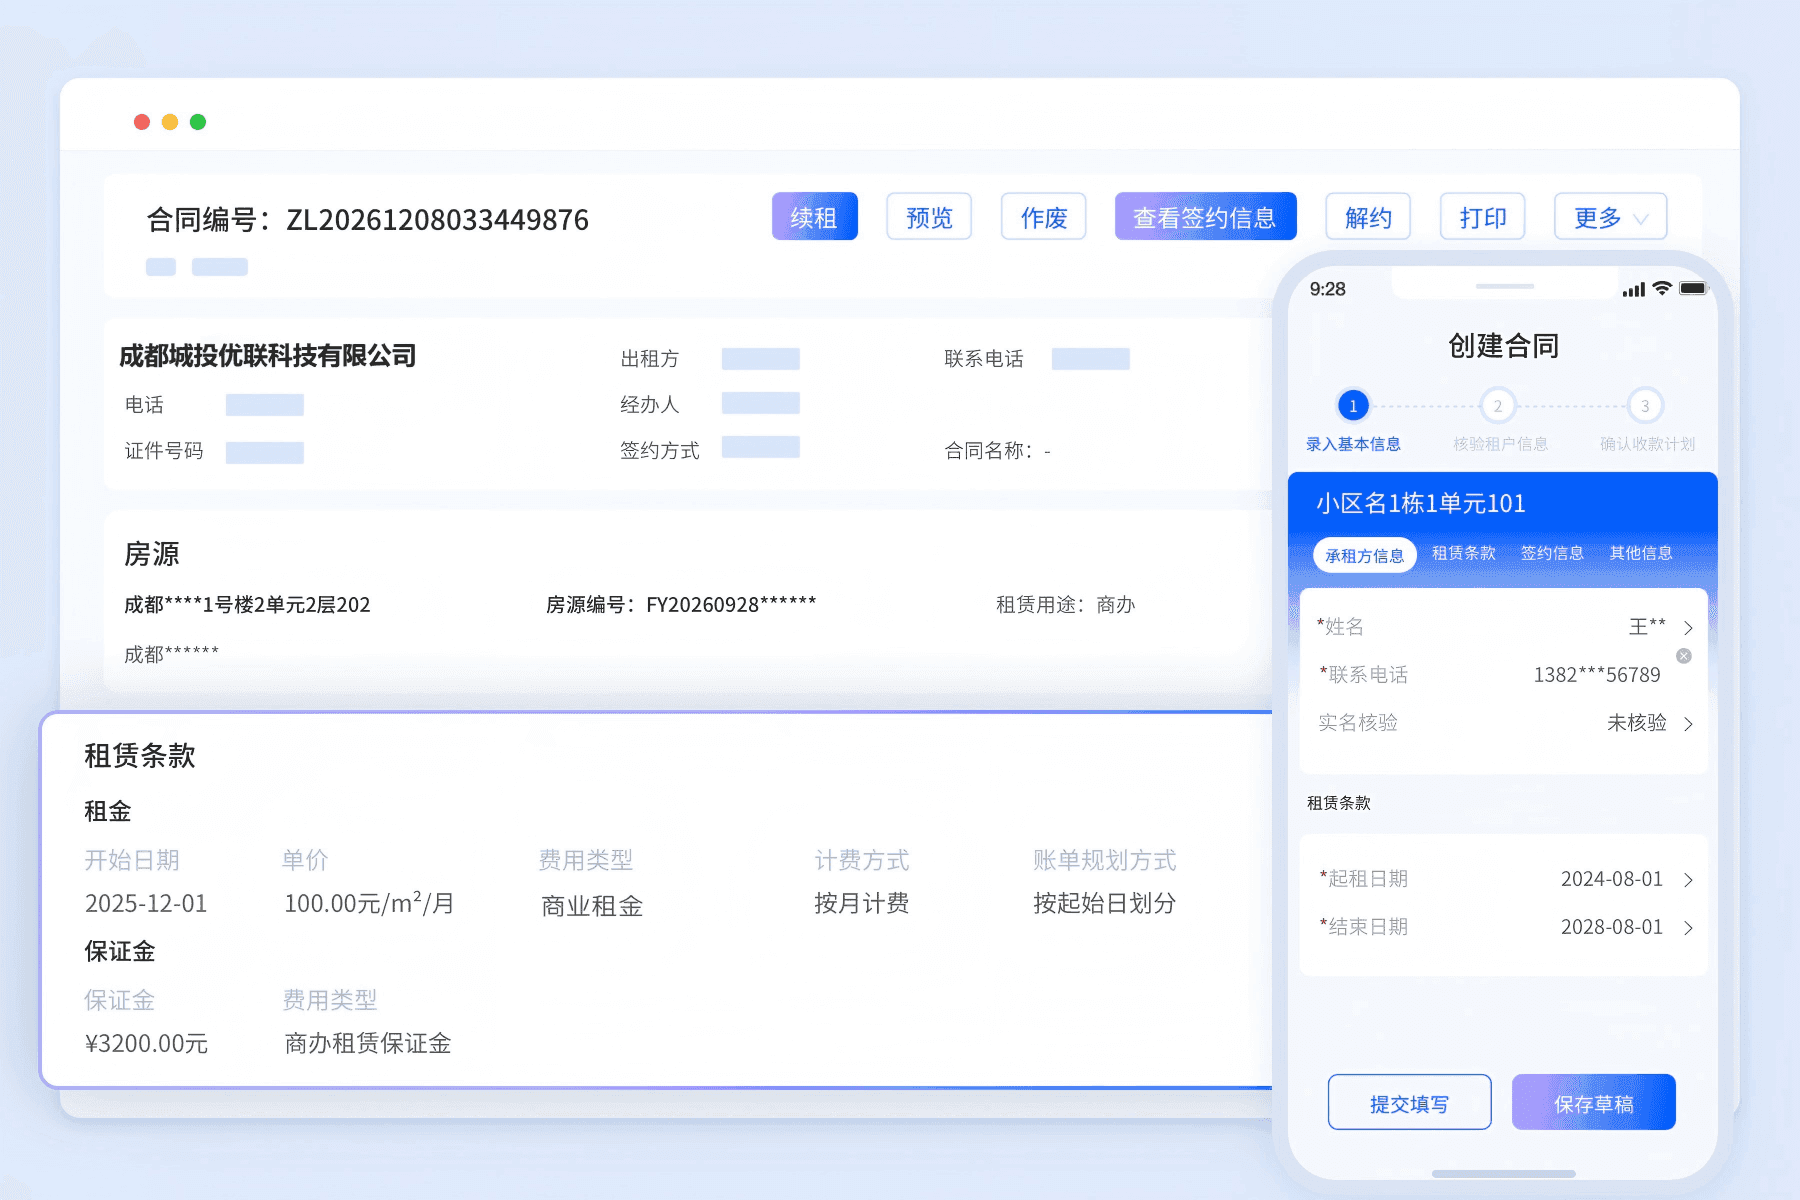Viewport: 1800px width, 1200px height.
Task: Click the phone cellular signal icon
Action: coord(1634,290)
